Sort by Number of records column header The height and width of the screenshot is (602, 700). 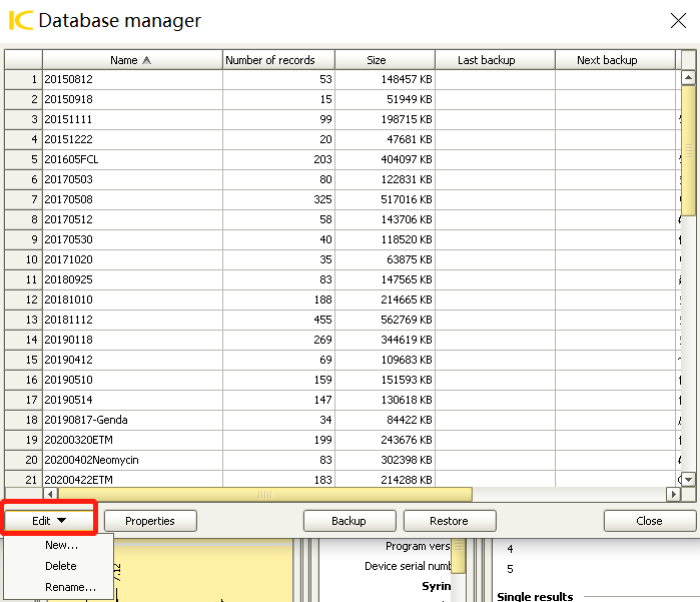[279, 60]
